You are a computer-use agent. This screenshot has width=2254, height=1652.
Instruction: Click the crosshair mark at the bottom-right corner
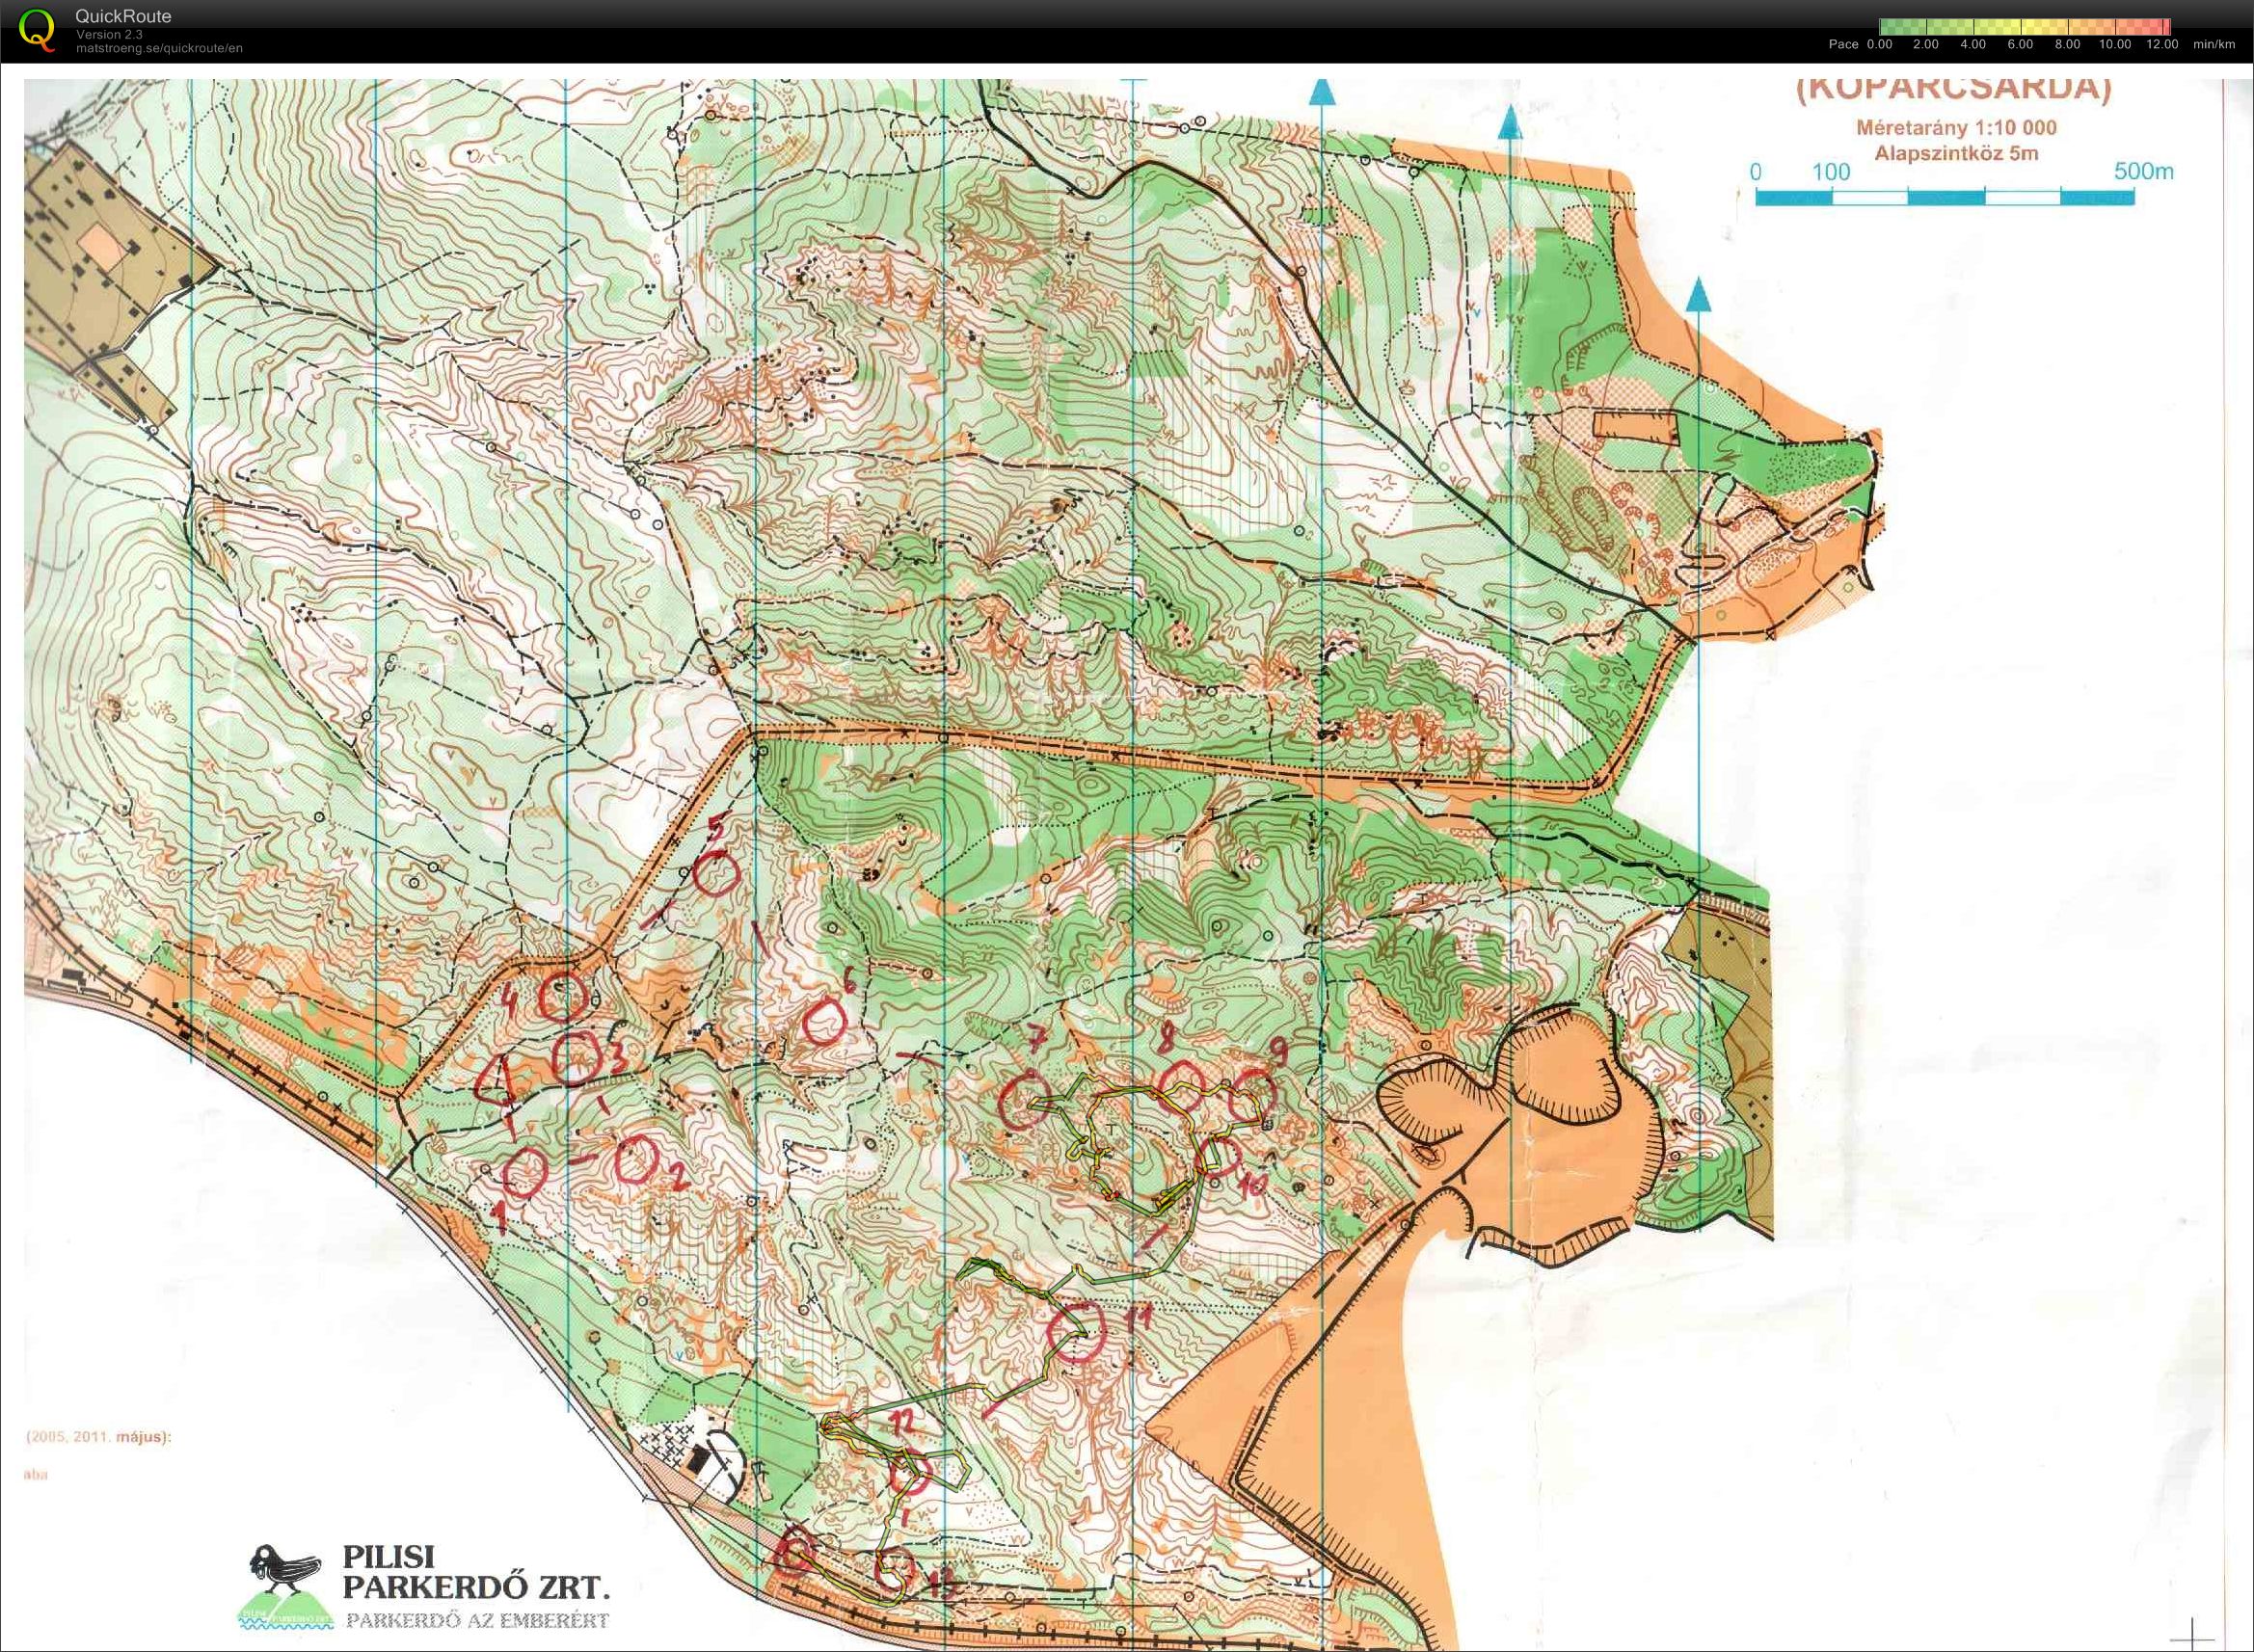click(2190, 1640)
